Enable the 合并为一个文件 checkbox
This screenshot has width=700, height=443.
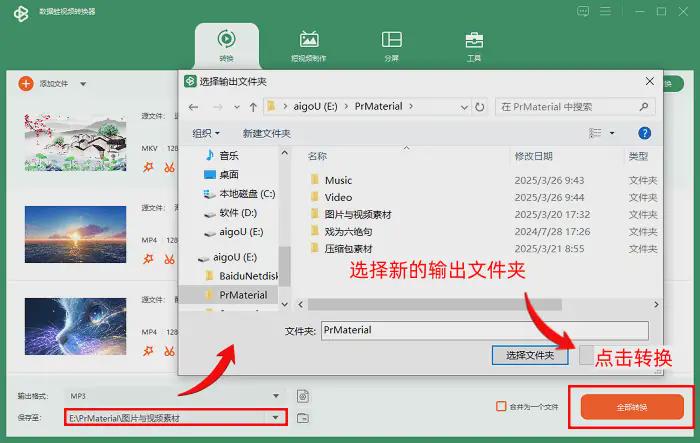(502, 406)
